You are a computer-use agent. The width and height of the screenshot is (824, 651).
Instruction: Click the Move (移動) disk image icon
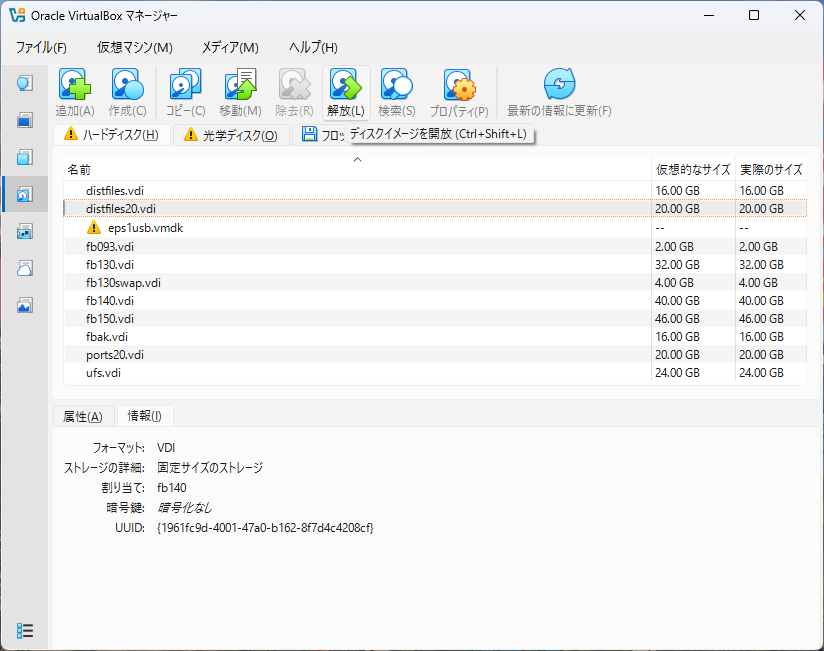click(240, 84)
